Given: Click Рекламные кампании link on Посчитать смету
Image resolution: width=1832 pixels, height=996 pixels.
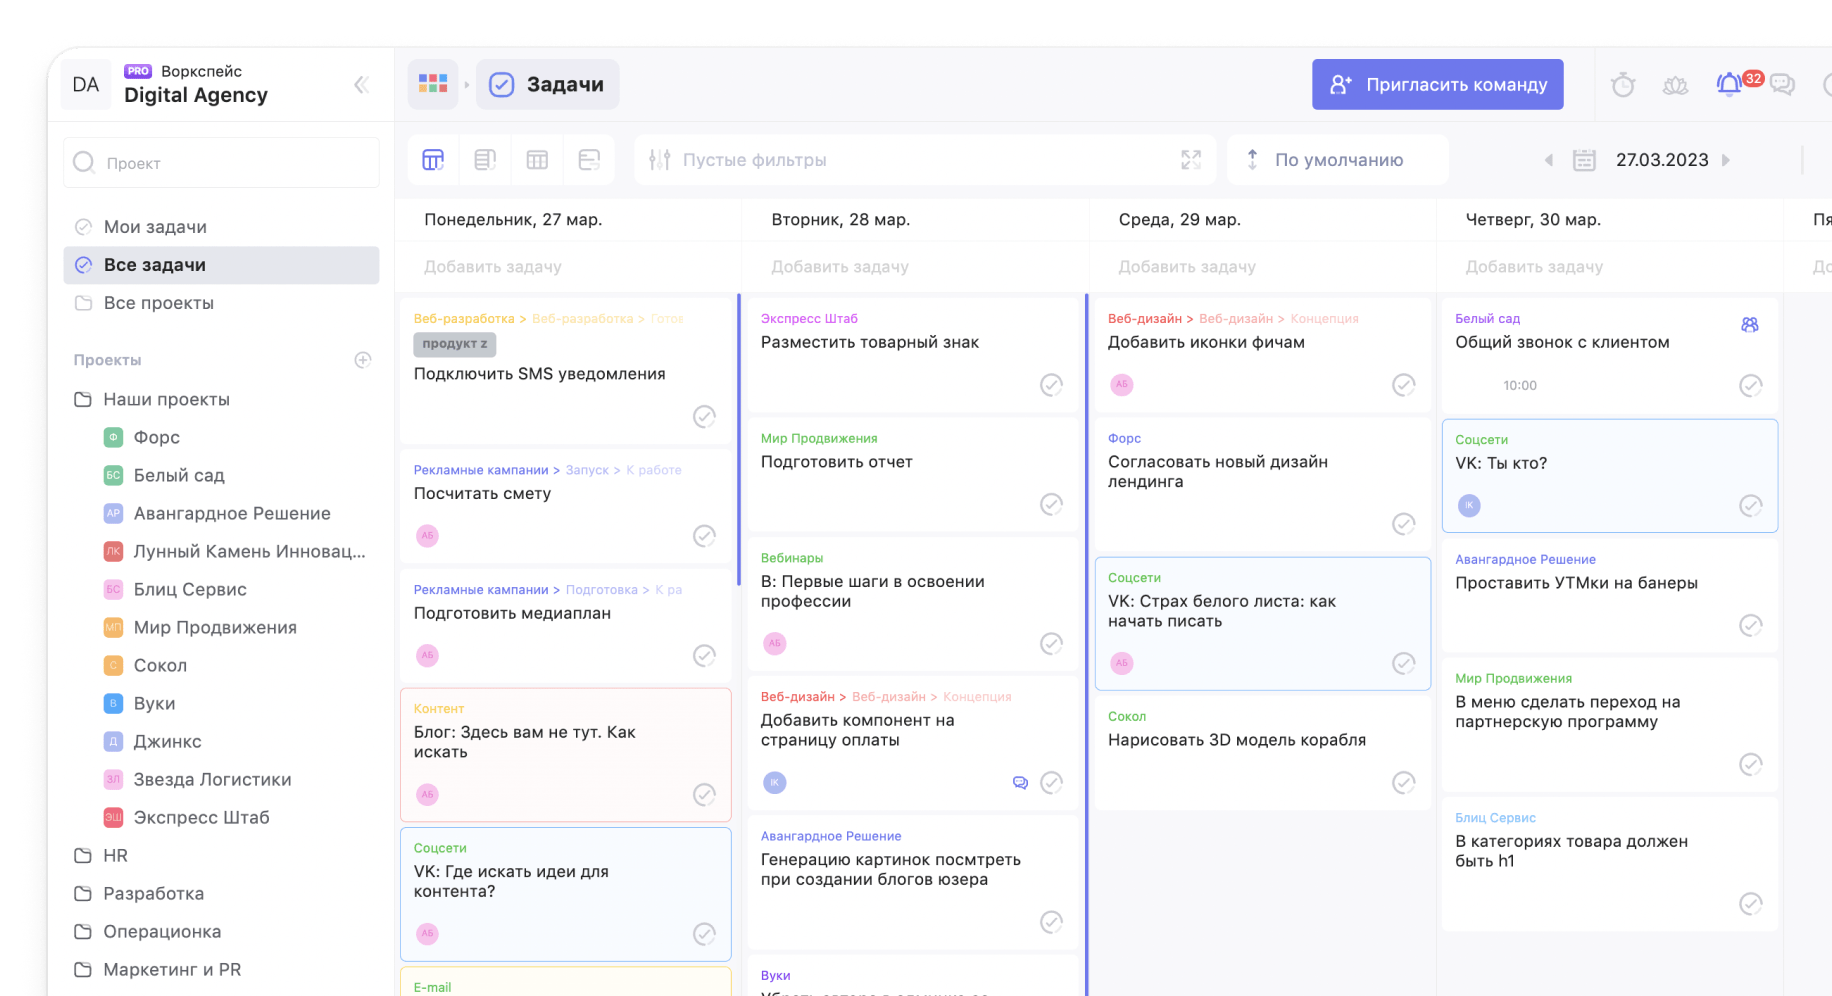Looking at the screenshot, I should [x=481, y=470].
